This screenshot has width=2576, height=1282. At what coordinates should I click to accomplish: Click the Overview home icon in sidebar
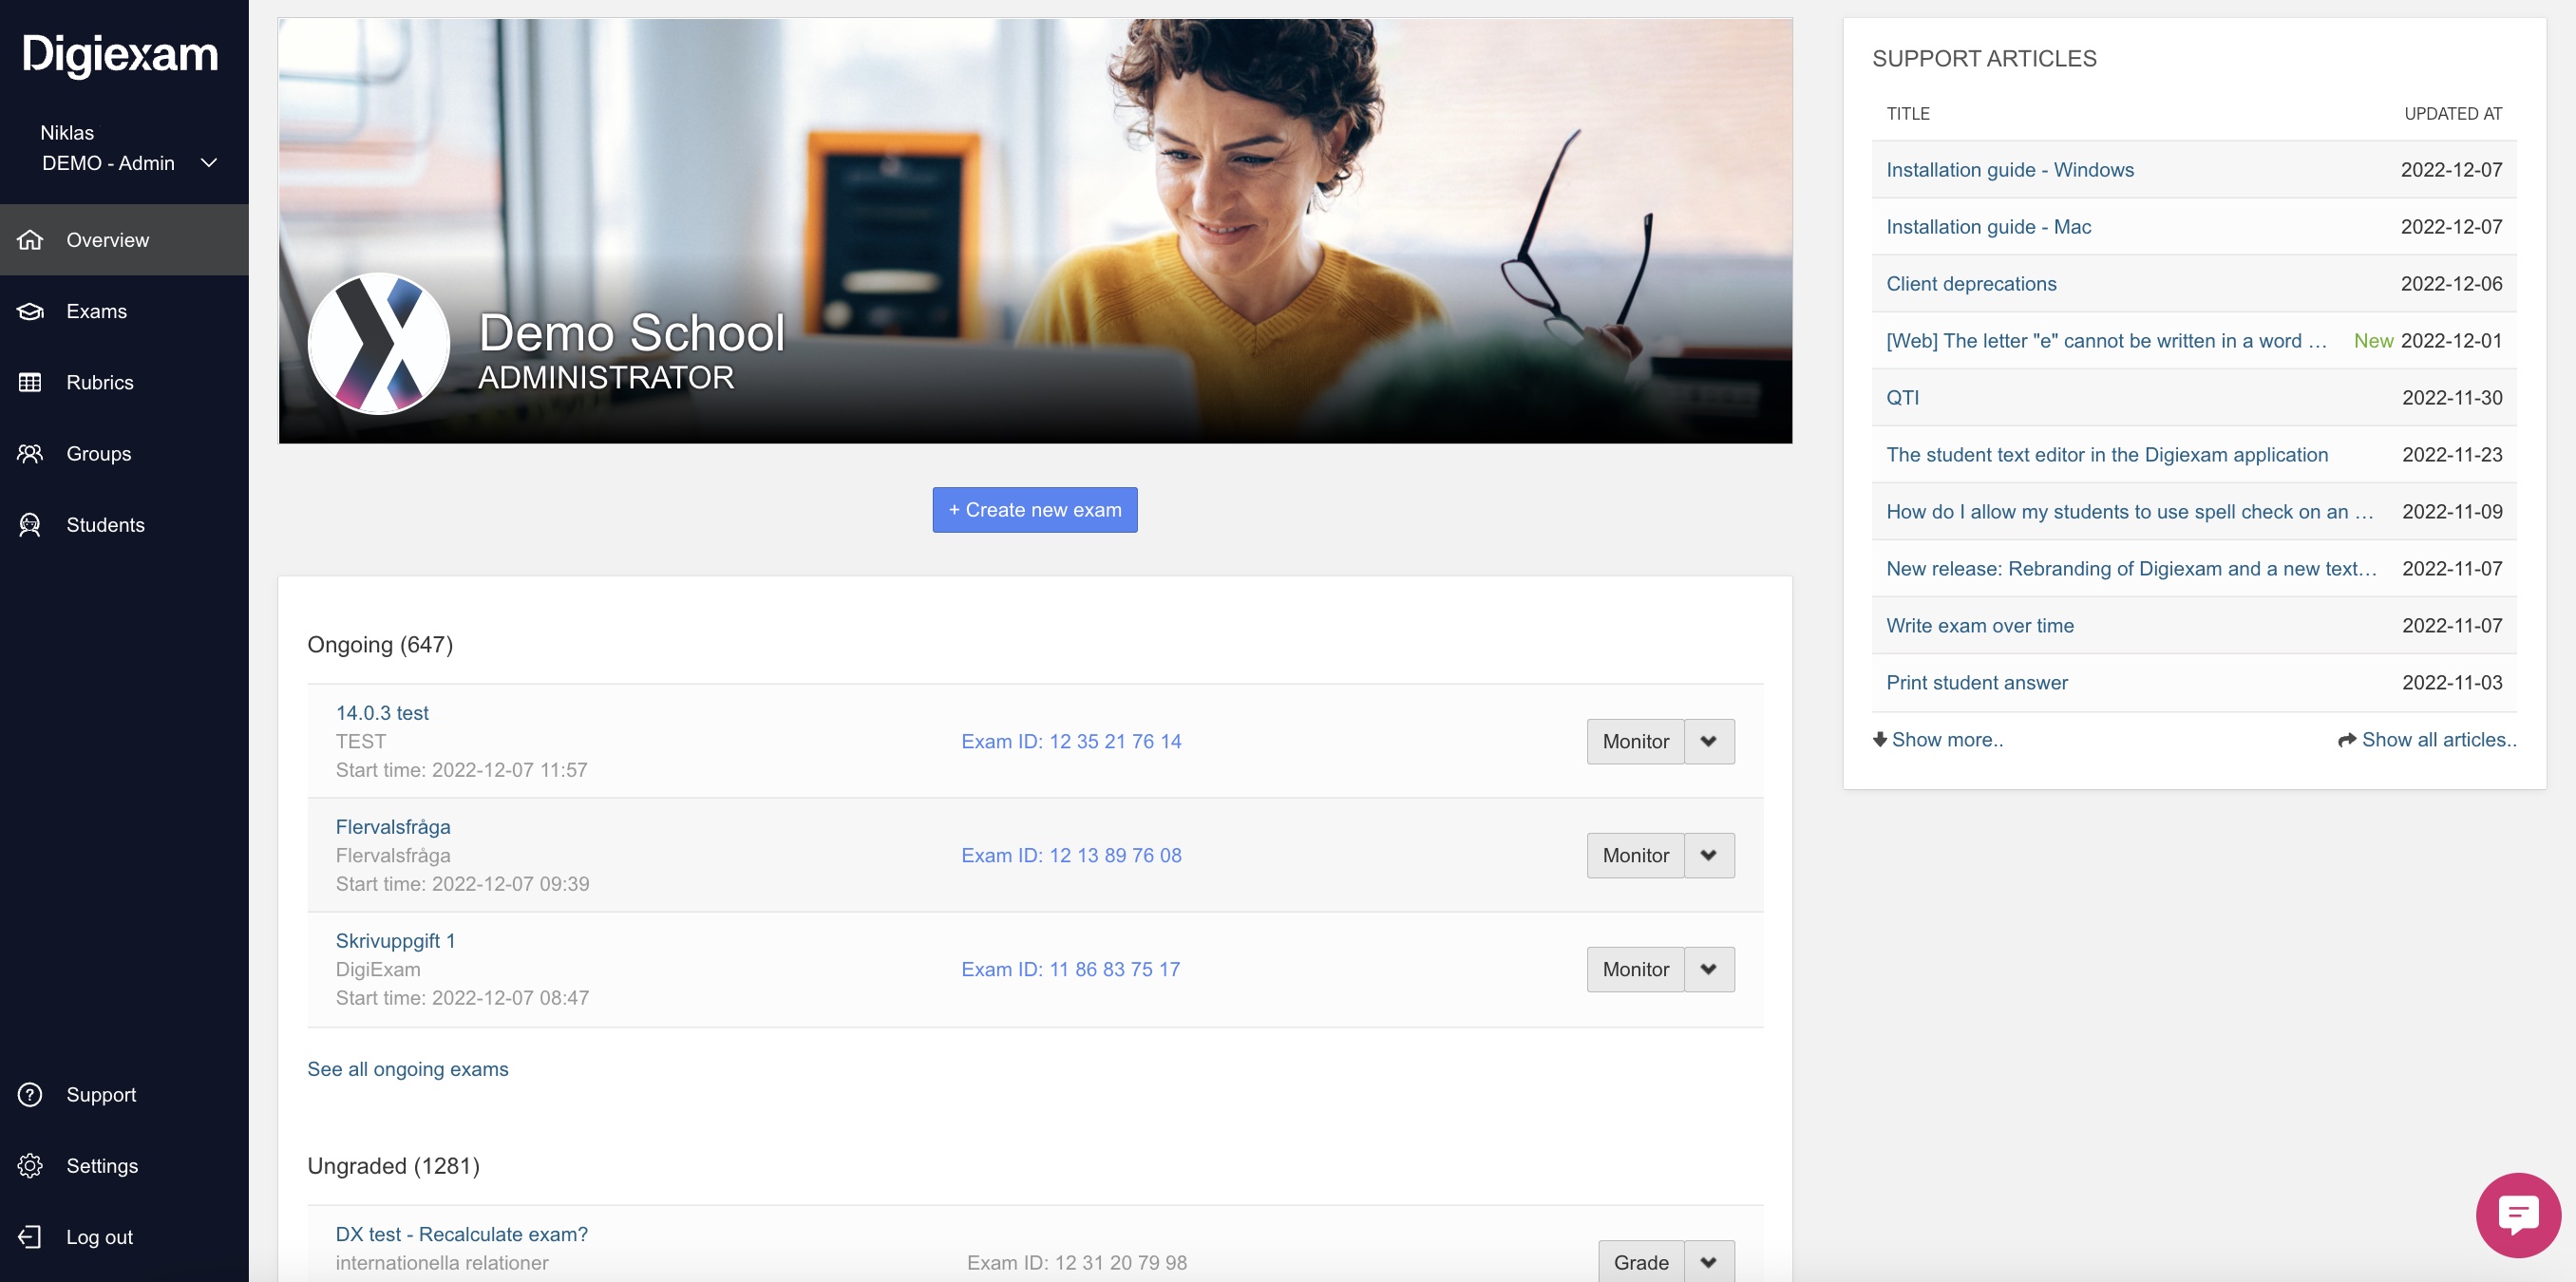[x=30, y=240]
